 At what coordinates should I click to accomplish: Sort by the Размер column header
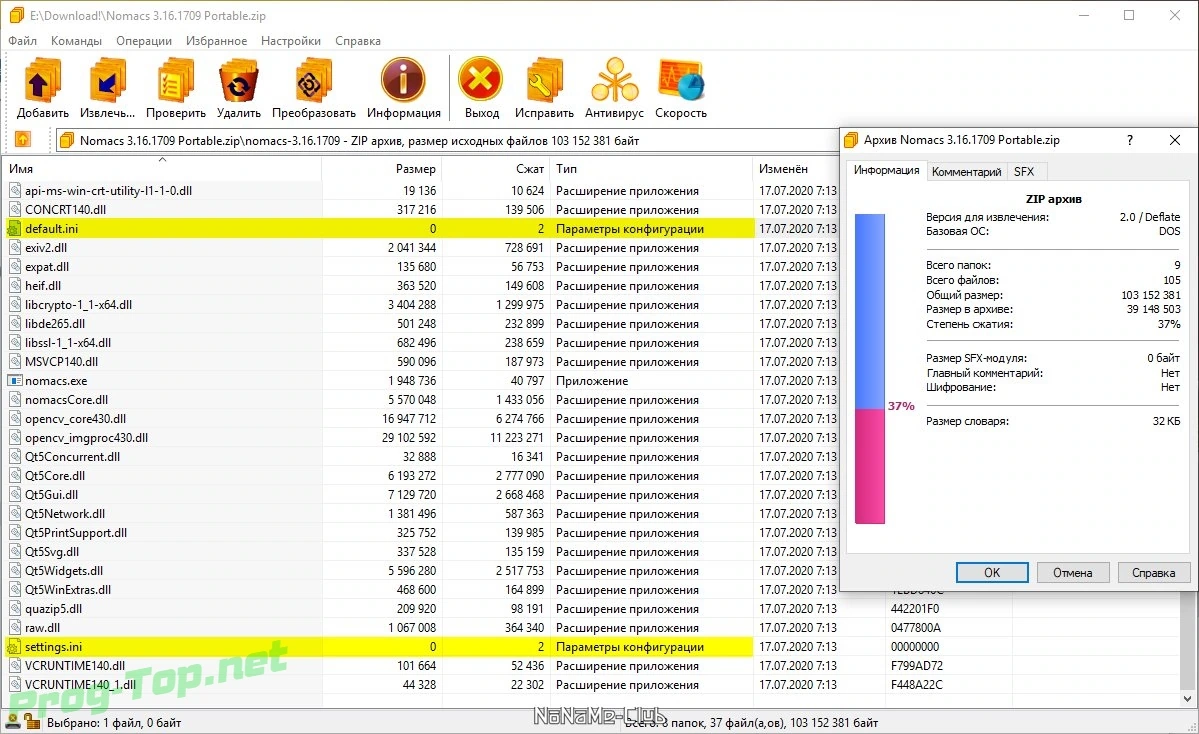tap(381, 168)
